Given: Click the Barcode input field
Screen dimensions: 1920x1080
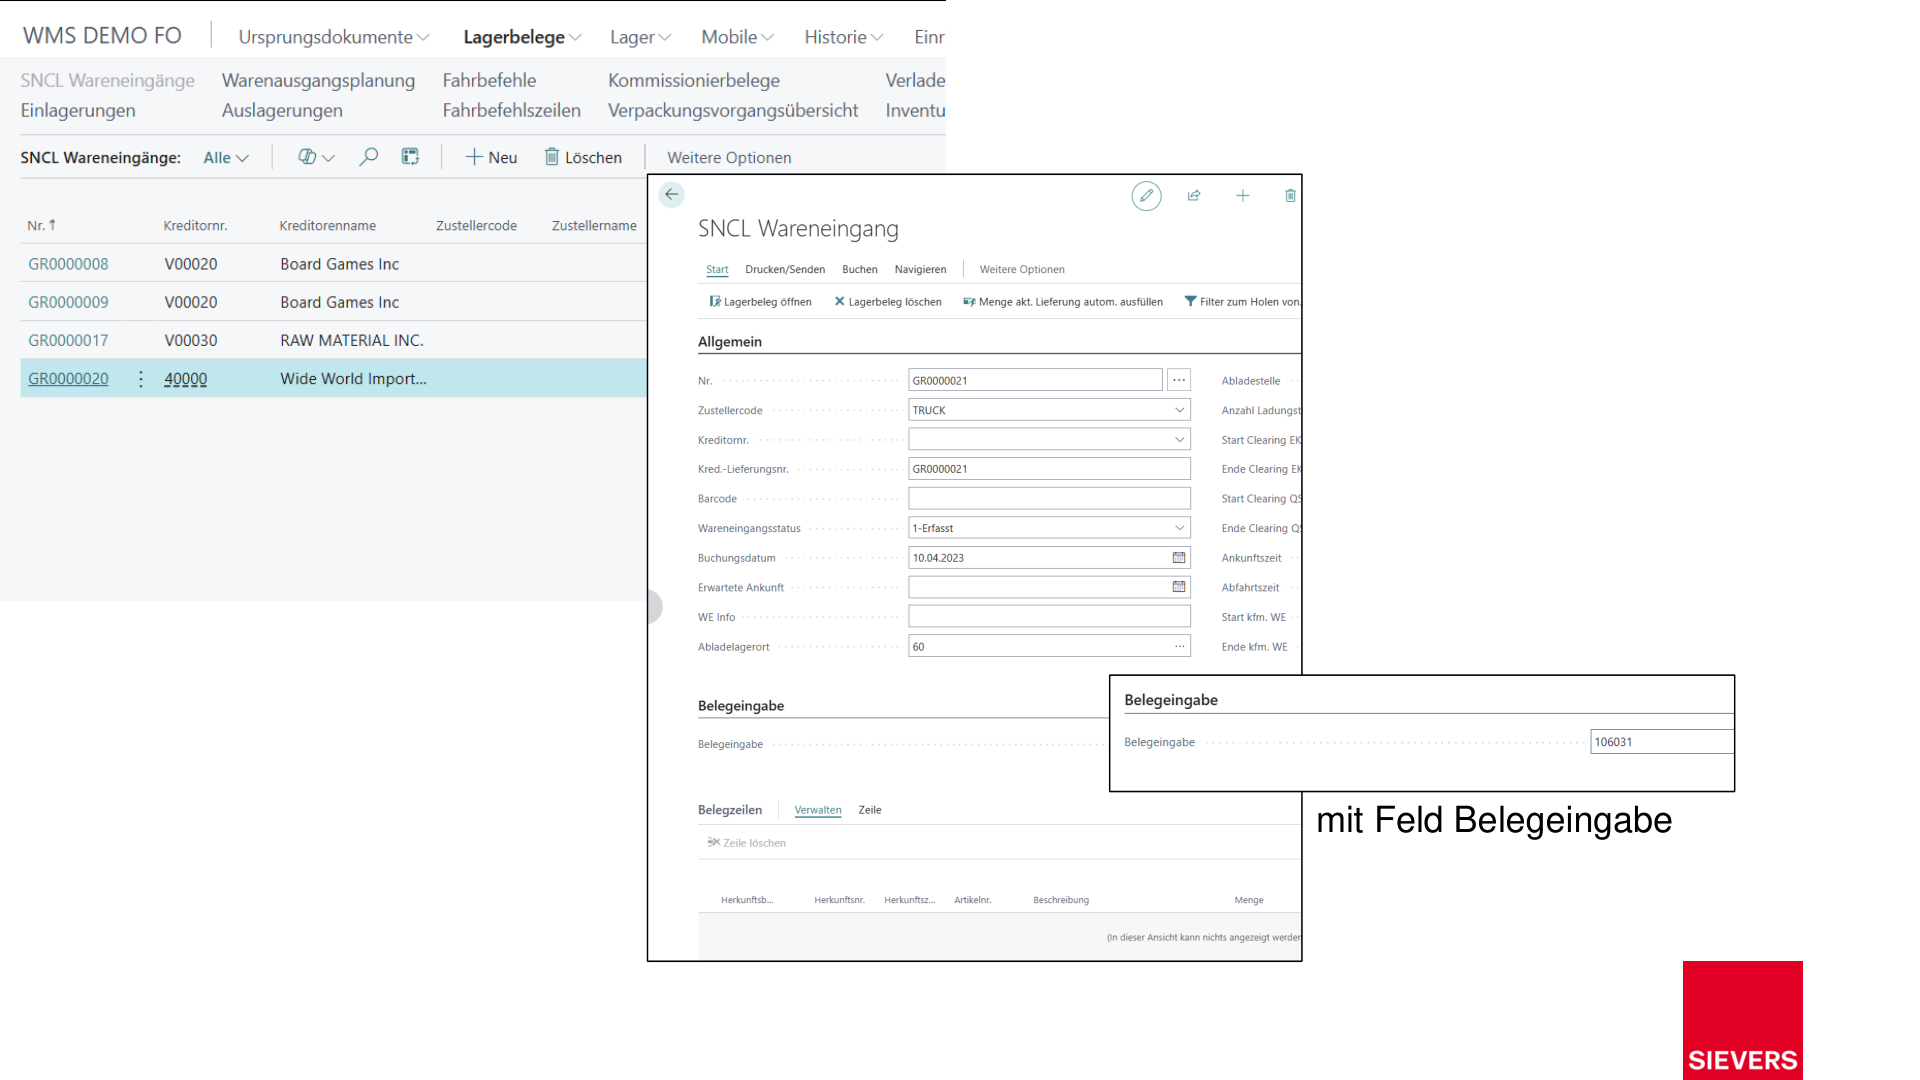Looking at the screenshot, I should coord(1049,498).
